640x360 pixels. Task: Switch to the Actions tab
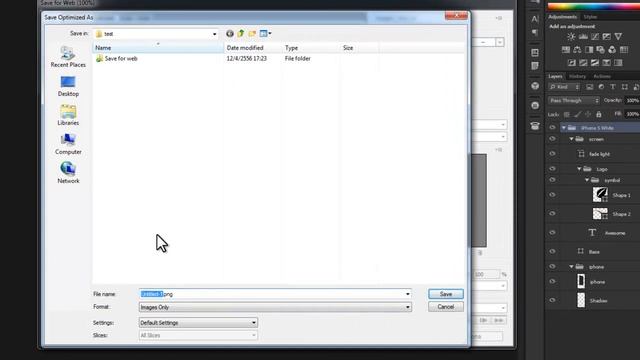click(x=602, y=76)
